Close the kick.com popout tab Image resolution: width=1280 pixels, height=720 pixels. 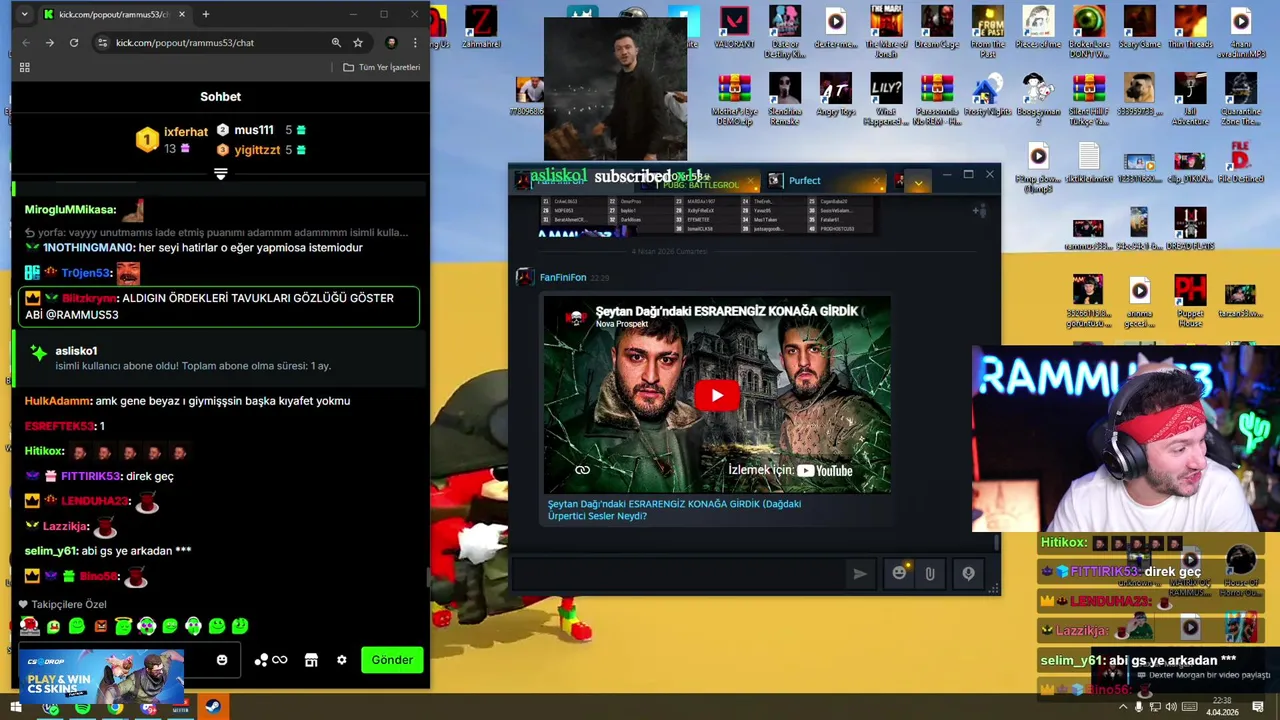click(x=181, y=14)
